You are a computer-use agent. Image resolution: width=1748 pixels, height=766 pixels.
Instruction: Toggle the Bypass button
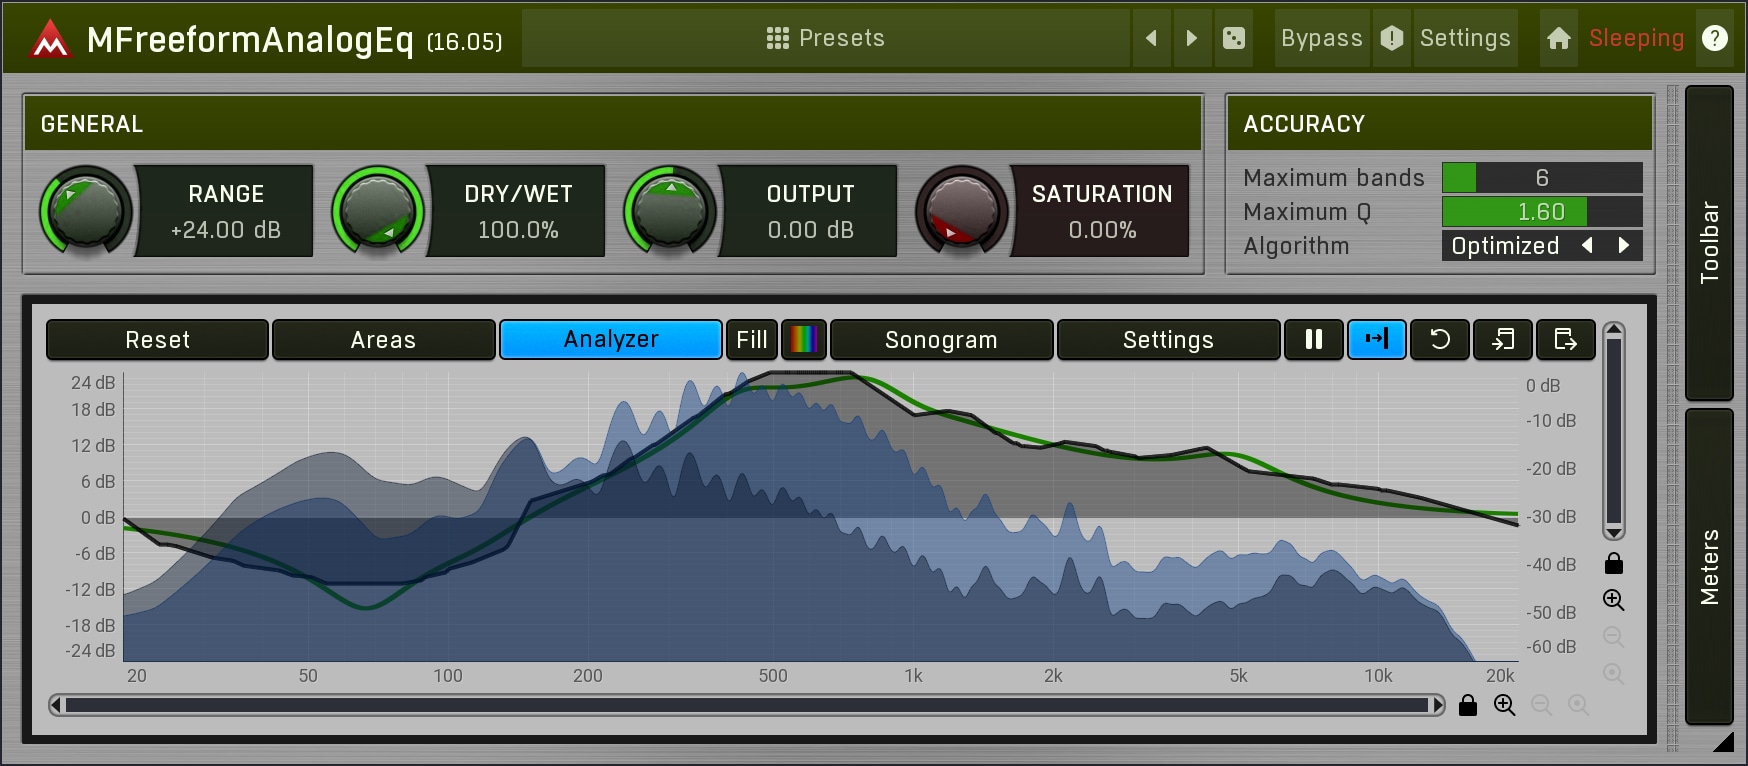coord(1322,38)
